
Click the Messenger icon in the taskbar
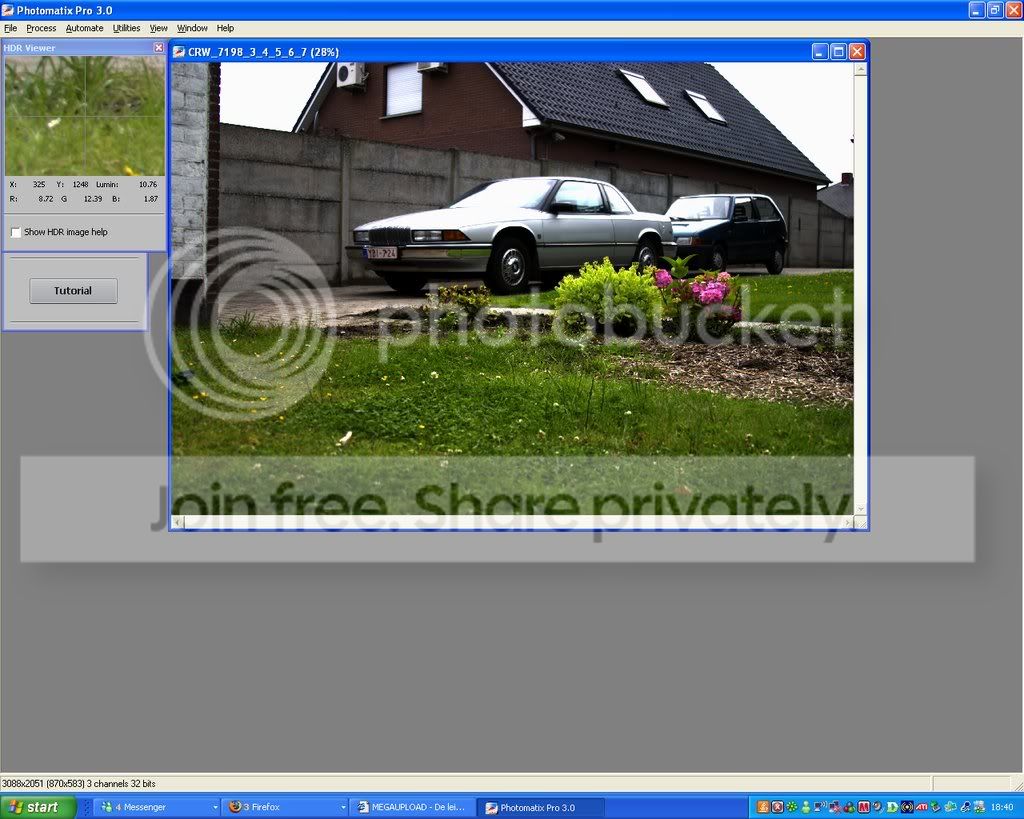107,807
